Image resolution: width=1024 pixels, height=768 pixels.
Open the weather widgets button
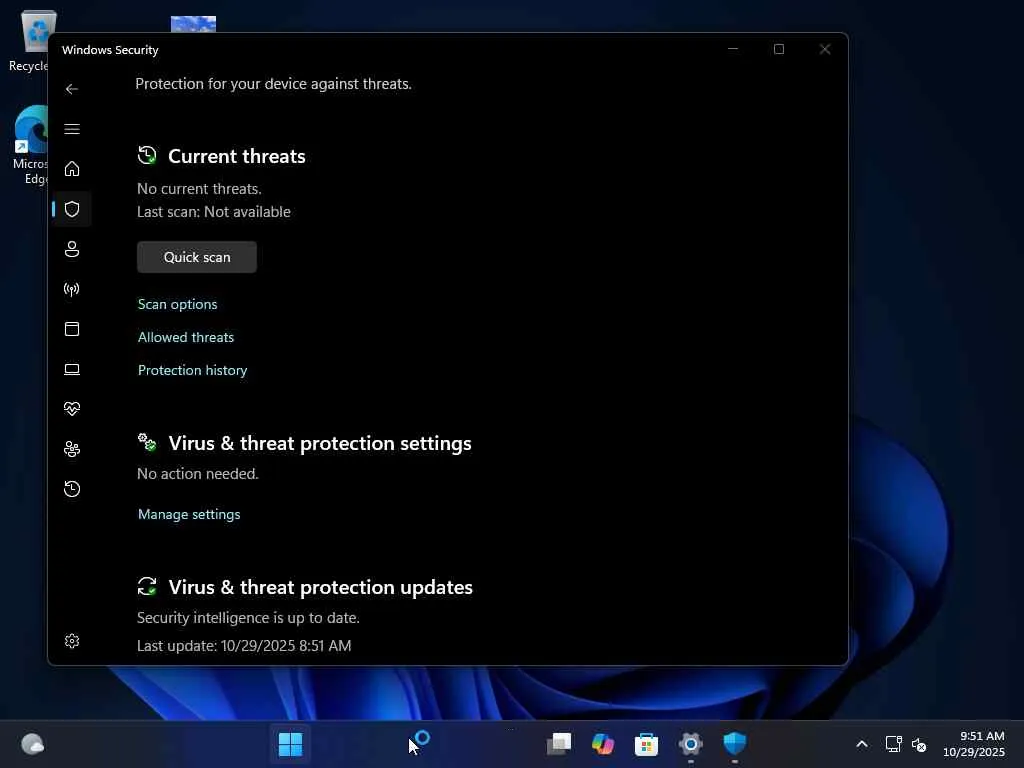[32, 744]
